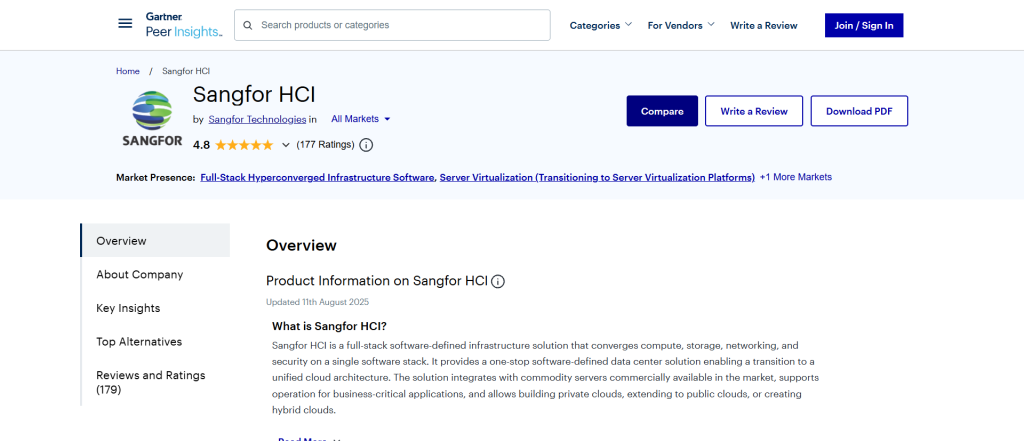The width and height of the screenshot is (1024, 441).
Task: Show +1 More Markets
Action: coord(795,177)
